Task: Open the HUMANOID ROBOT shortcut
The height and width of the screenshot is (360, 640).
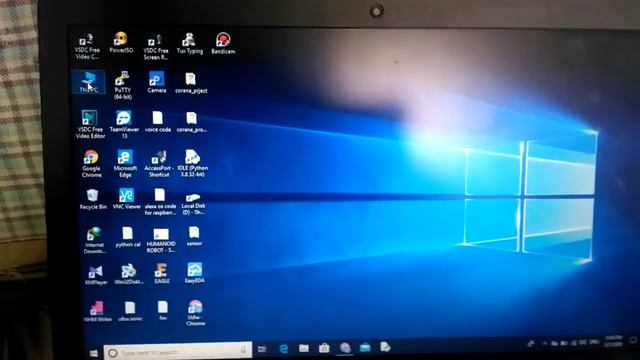Action: pos(161,240)
